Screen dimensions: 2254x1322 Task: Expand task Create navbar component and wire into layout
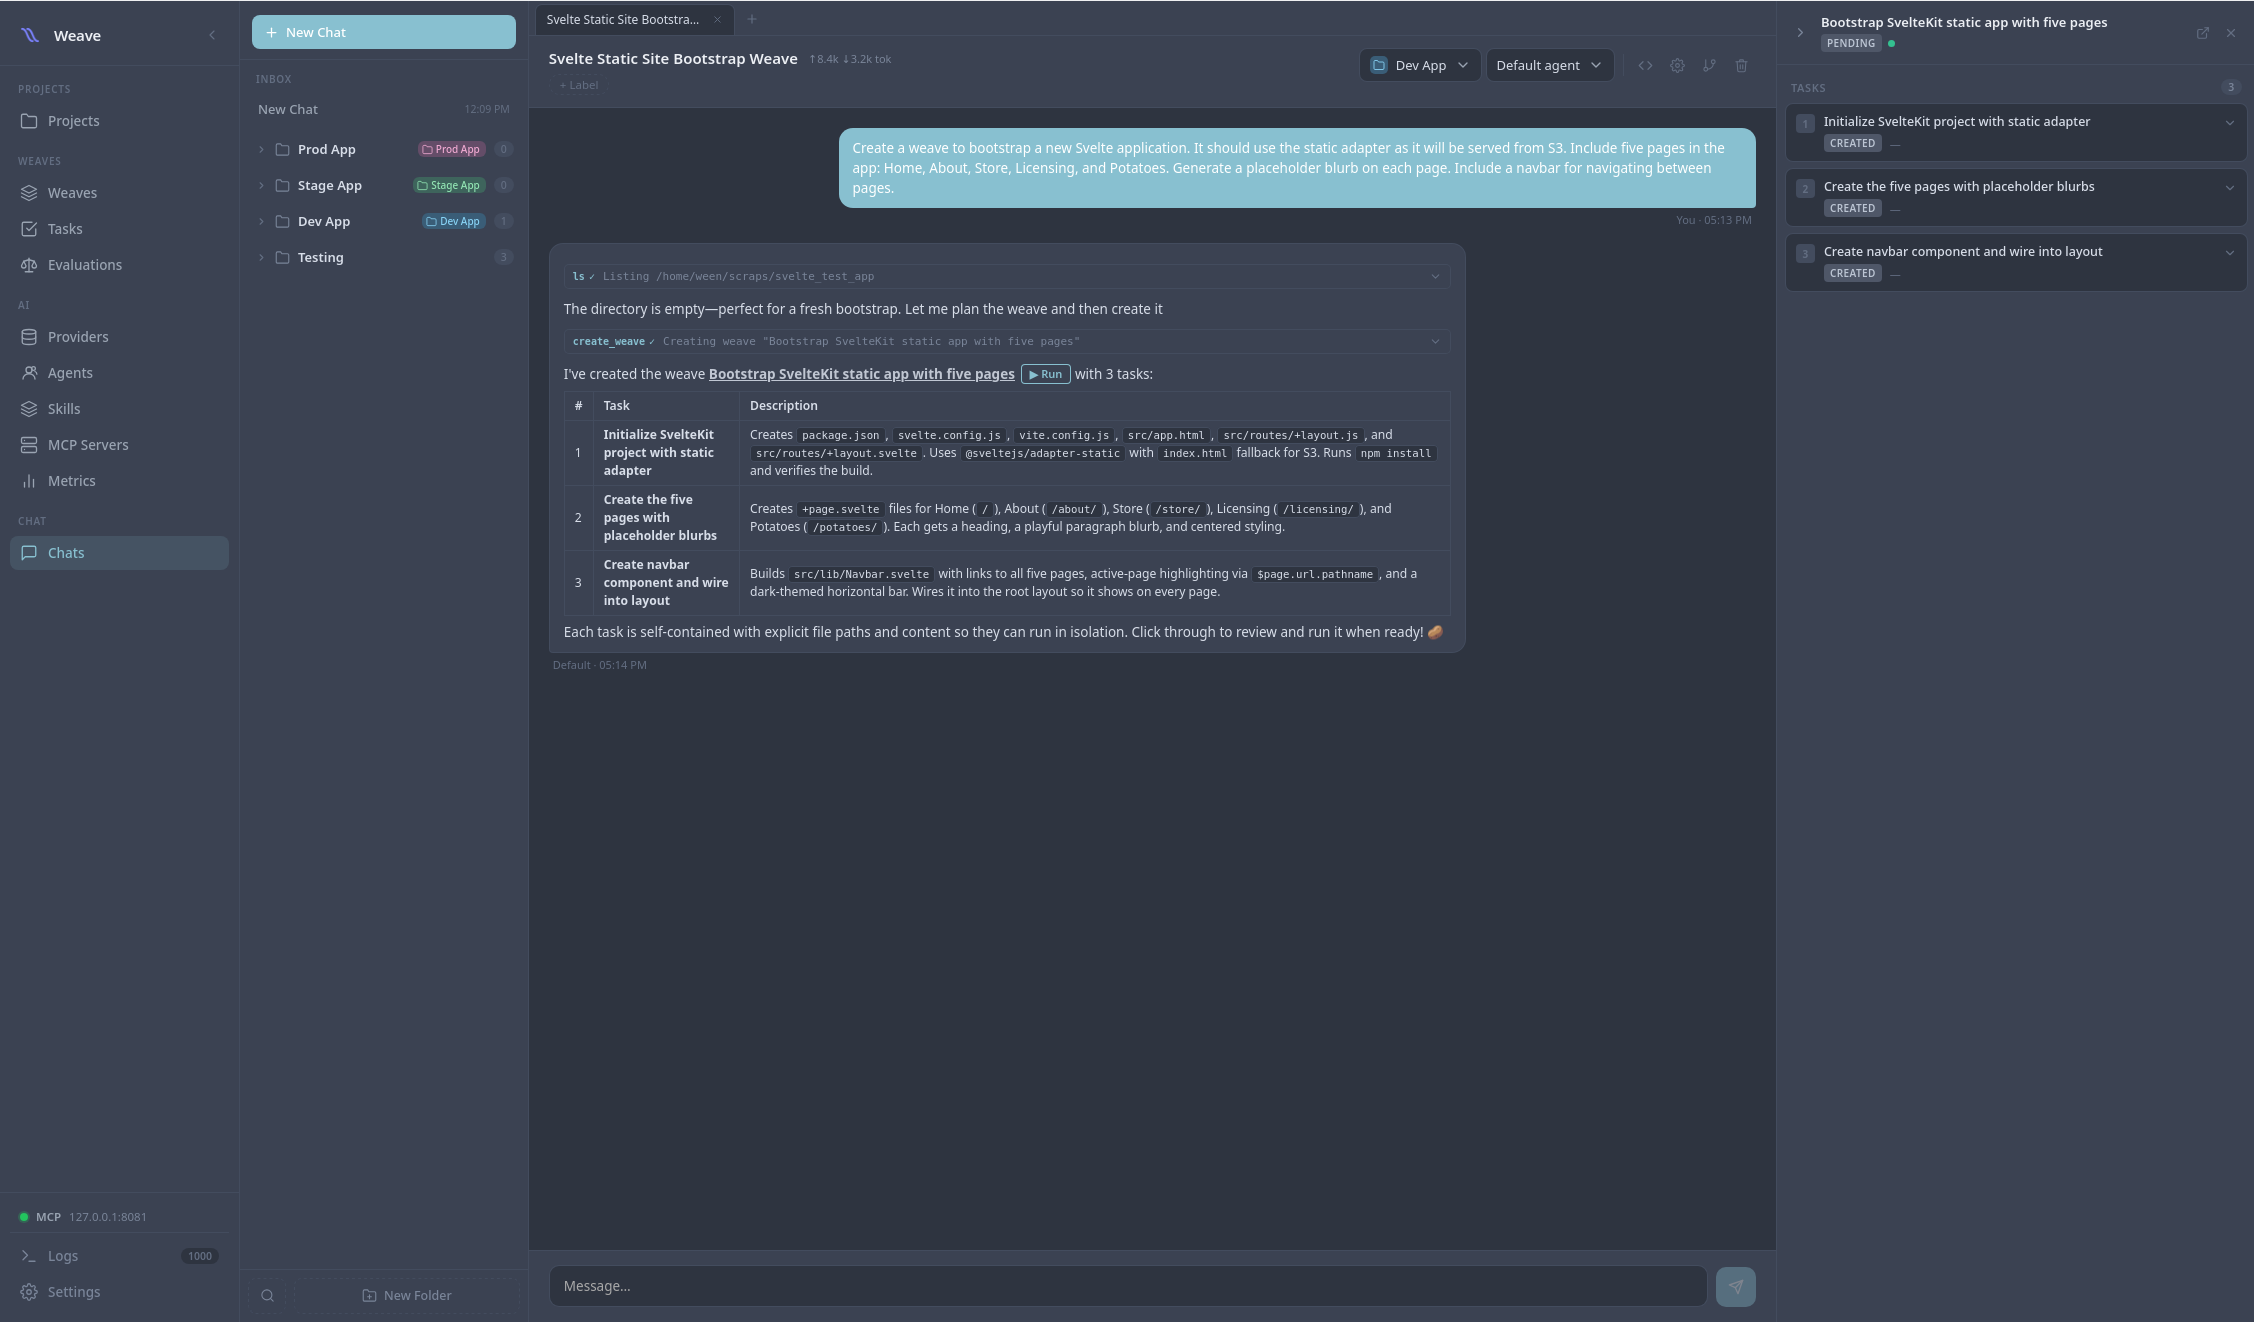(2229, 253)
